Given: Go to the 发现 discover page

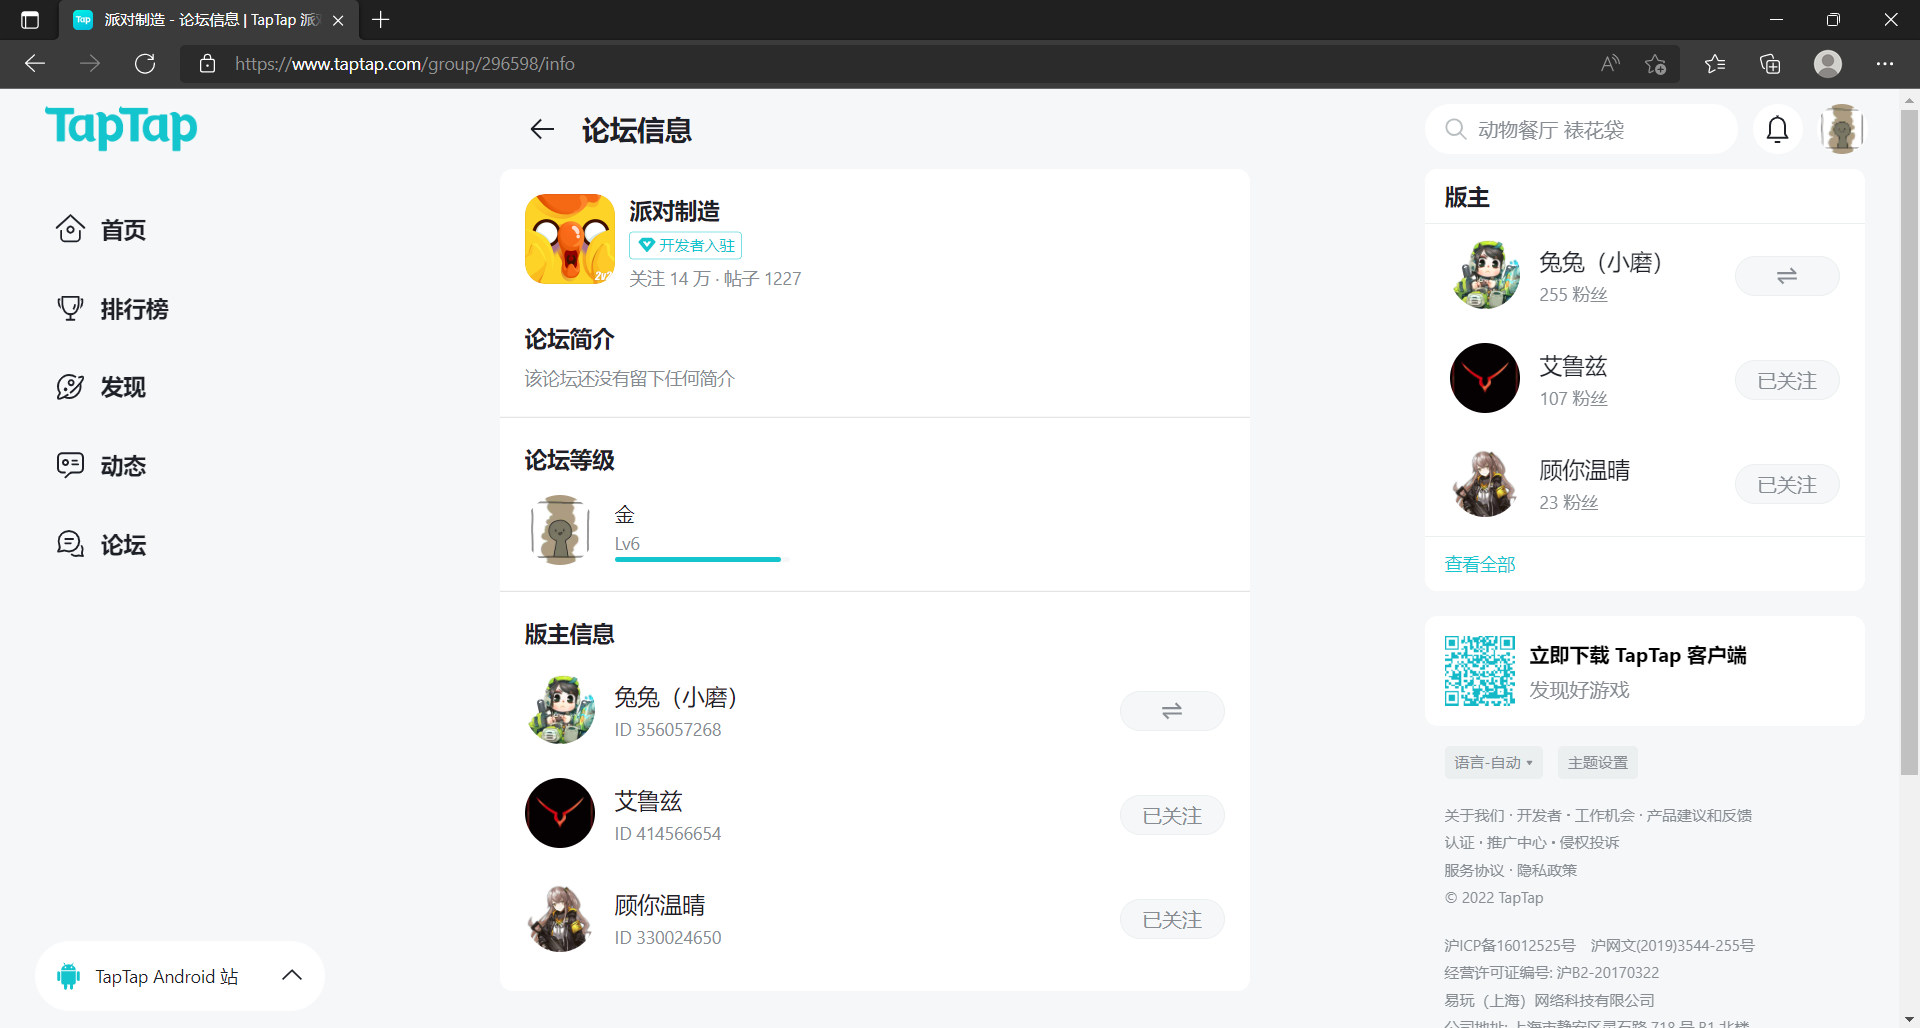Looking at the screenshot, I should tap(101, 387).
